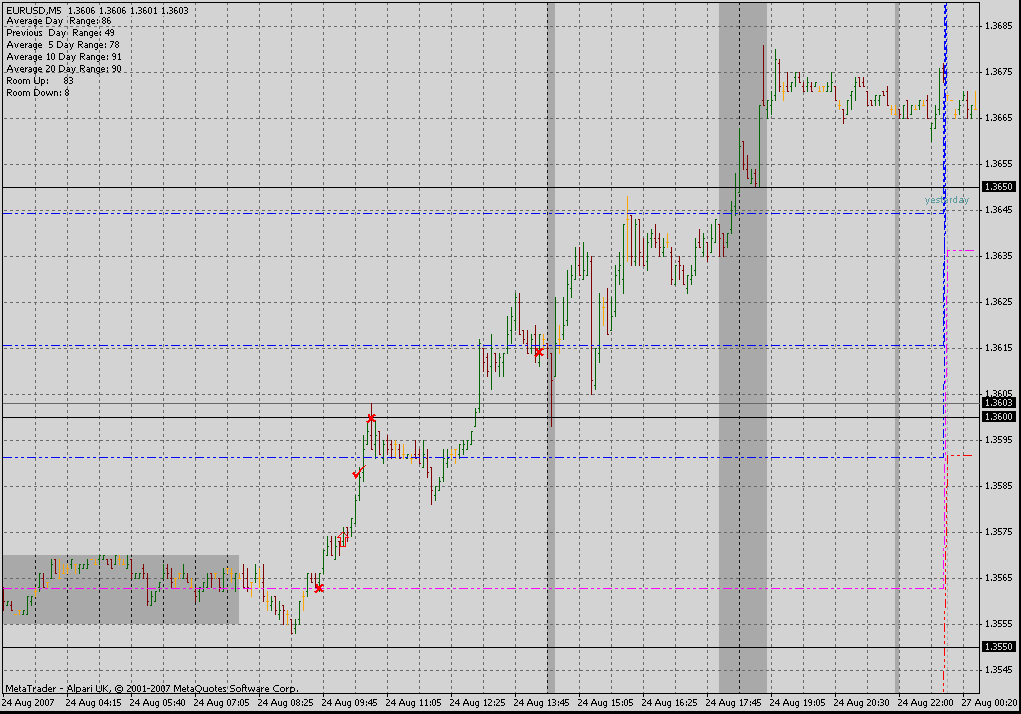
Task: Select the magenta dash-dot horizontal line
Action: (x=474, y=588)
